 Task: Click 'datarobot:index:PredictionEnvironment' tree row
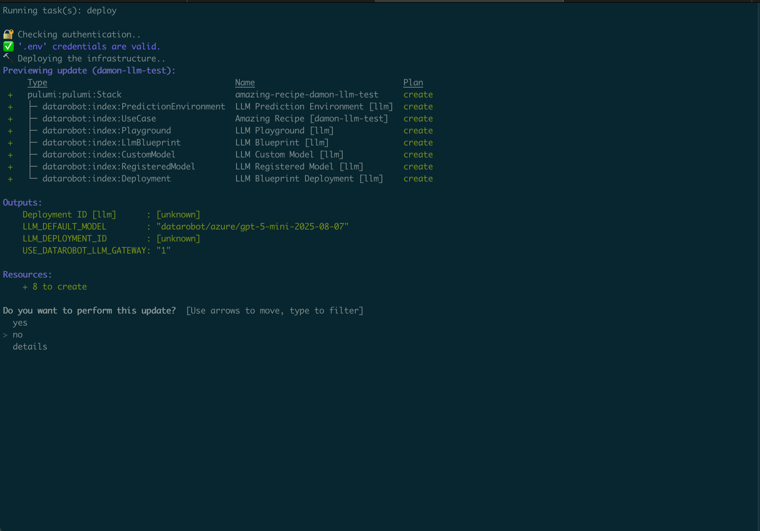133,107
